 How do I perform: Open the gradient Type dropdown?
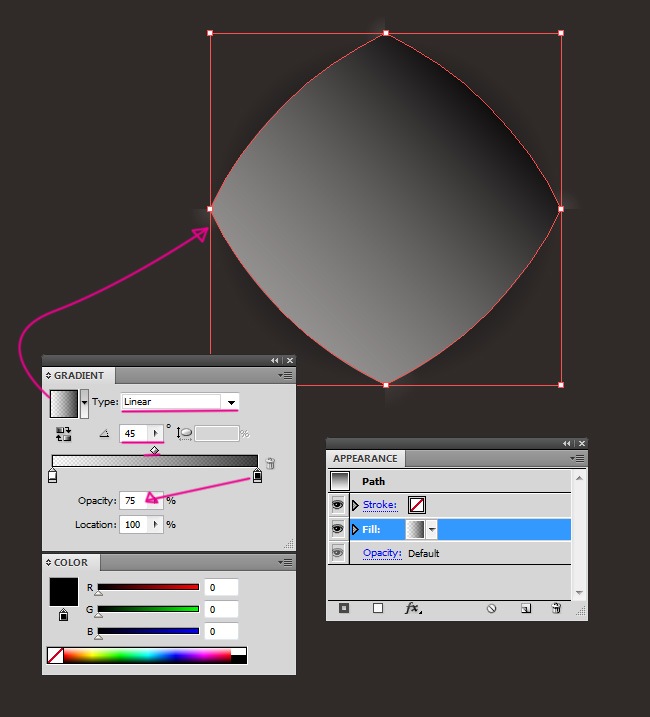[232, 402]
